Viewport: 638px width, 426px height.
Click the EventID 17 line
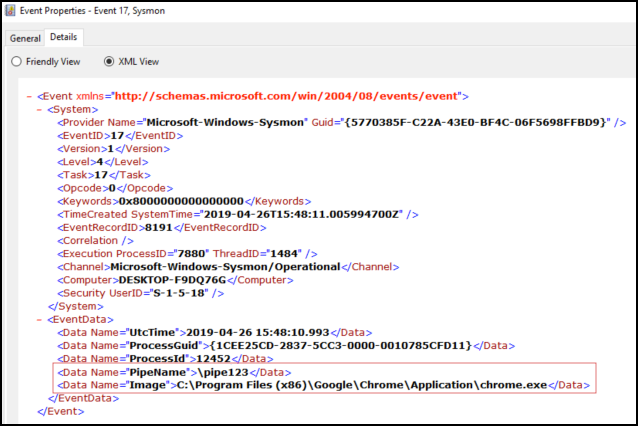(x=120, y=135)
